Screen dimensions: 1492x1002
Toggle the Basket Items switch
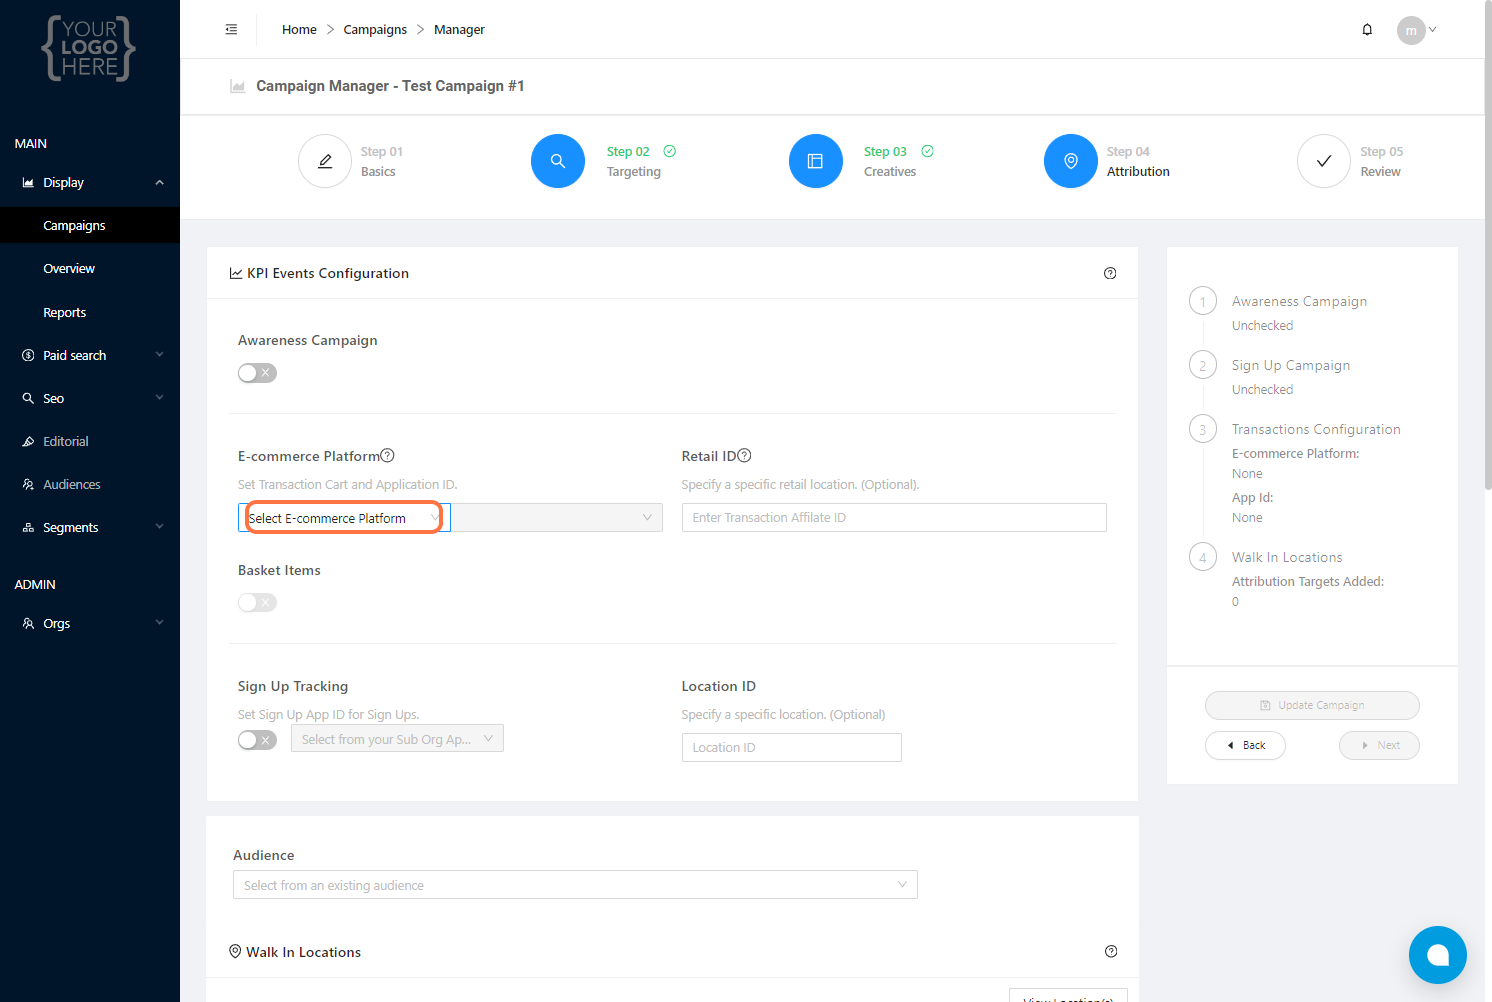pyautogui.click(x=257, y=603)
